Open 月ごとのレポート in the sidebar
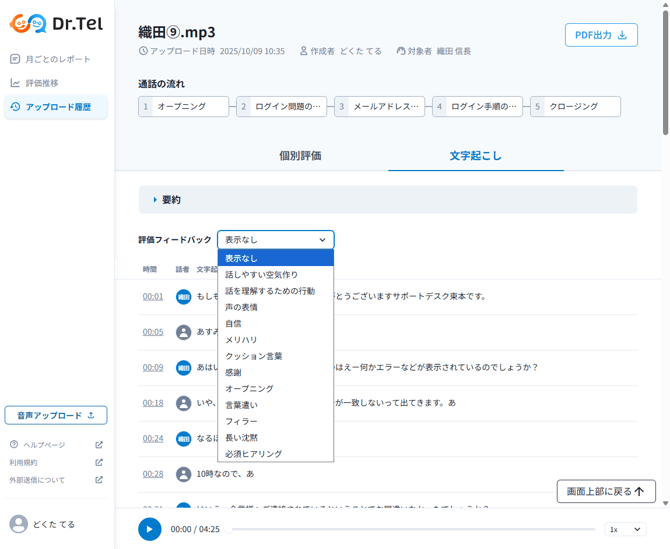 pyautogui.click(x=56, y=59)
